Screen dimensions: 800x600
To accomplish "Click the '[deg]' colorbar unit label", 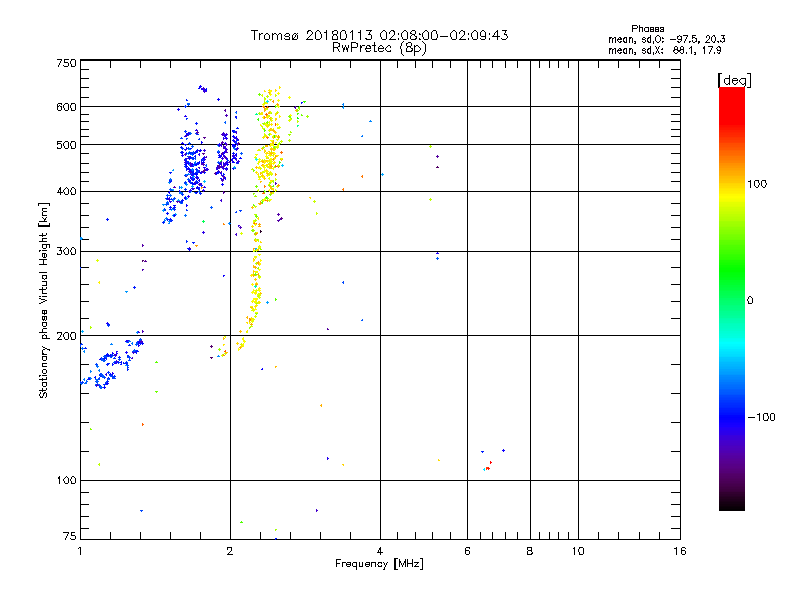I will click(734, 80).
